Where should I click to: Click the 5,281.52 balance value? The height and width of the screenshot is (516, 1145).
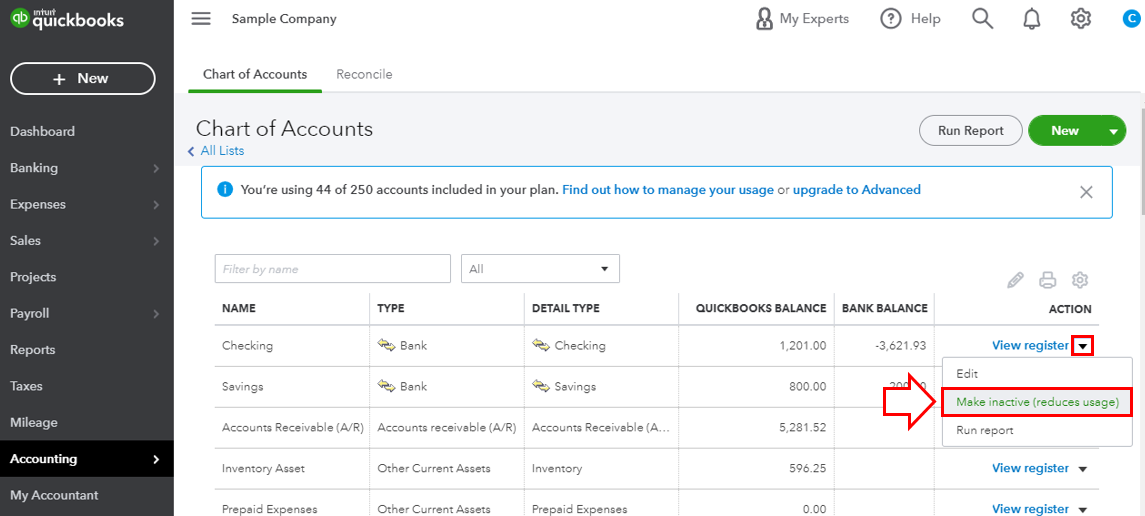coord(803,428)
